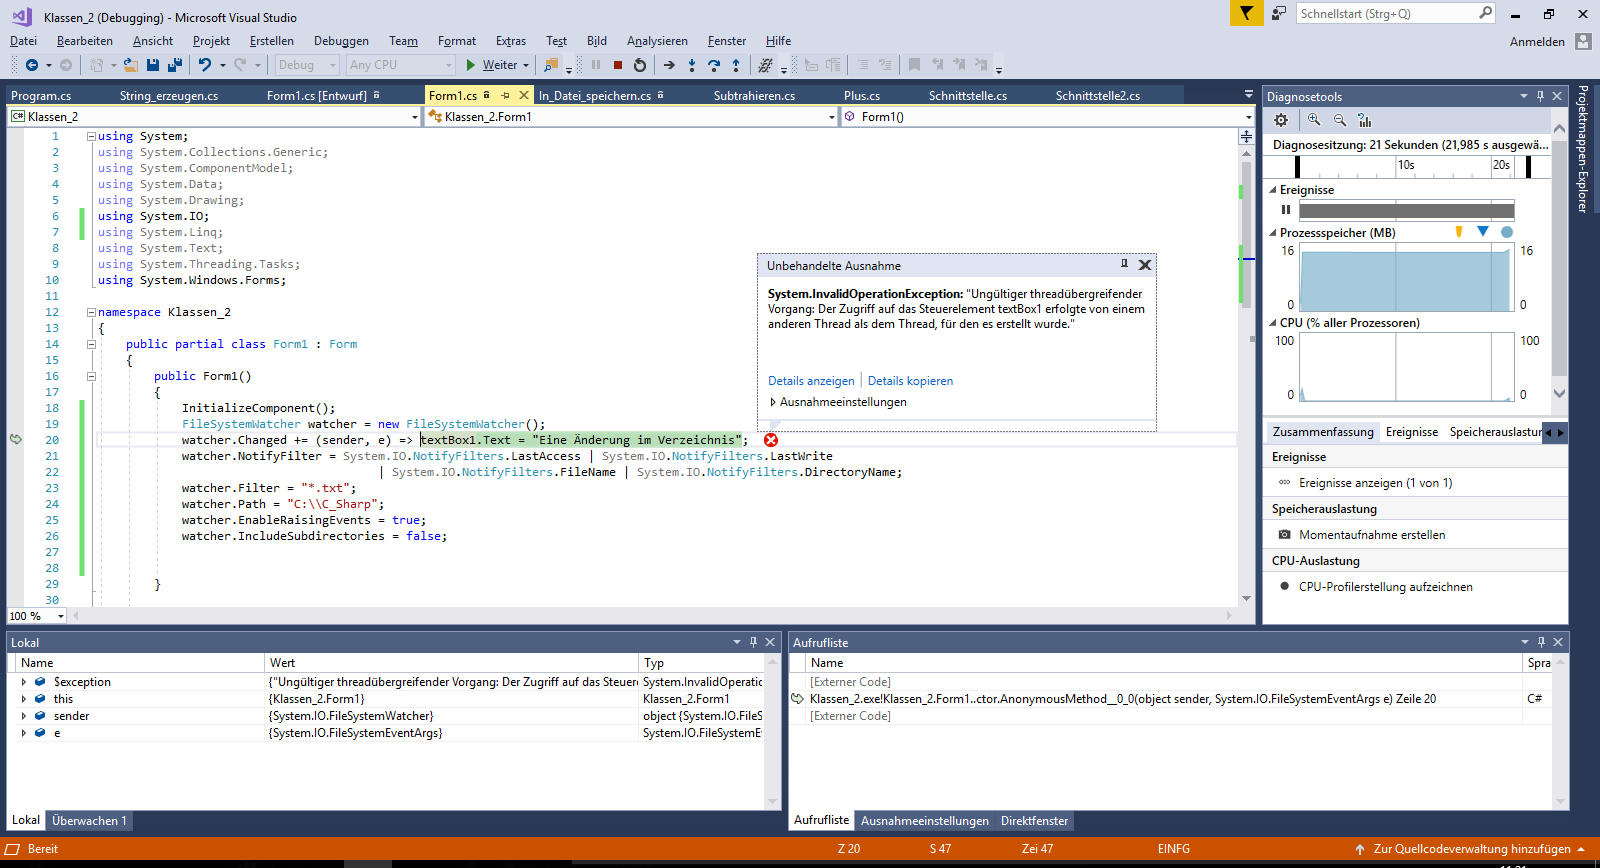Switch to the Program.cs tab
The image size is (1600, 868).
point(41,96)
